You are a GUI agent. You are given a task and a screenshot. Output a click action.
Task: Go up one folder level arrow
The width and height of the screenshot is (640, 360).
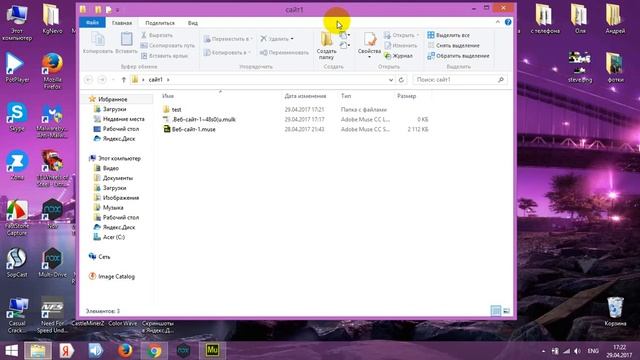point(124,80)
